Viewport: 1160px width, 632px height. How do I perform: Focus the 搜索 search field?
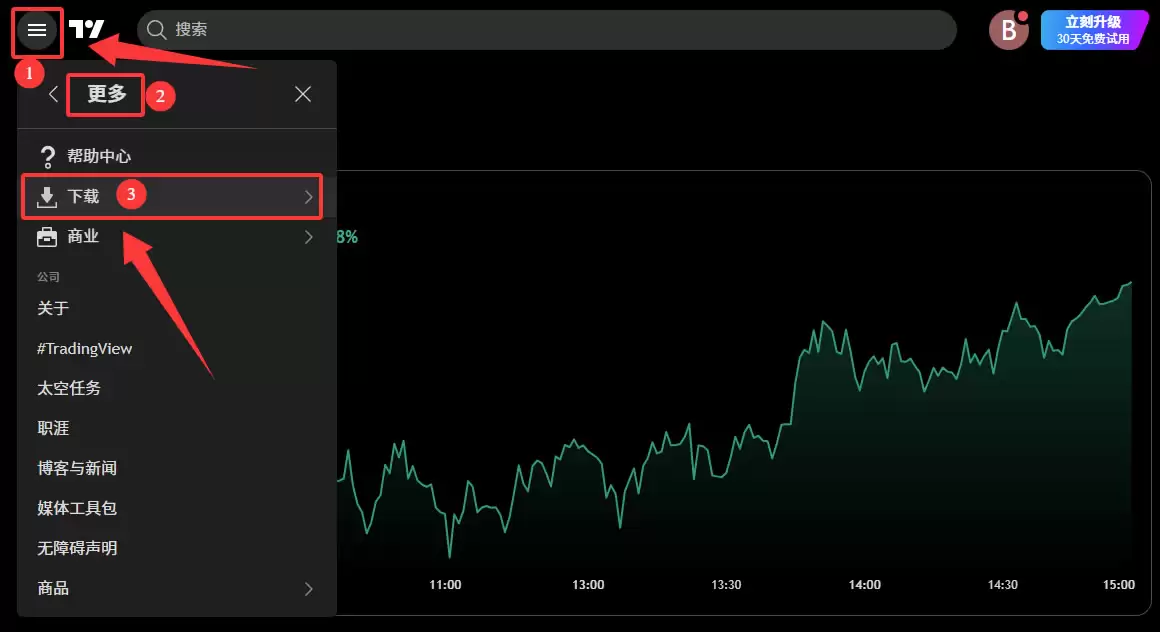pos(547,30)
